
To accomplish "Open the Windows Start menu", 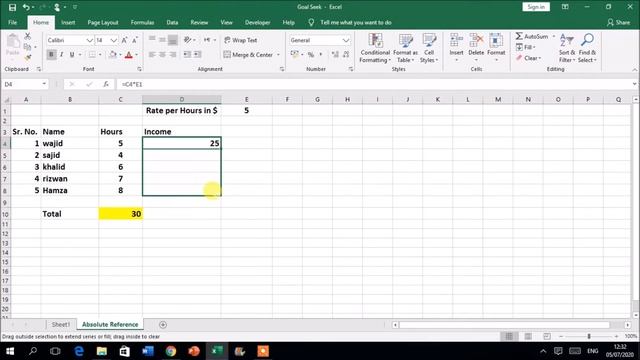I will click(10, 351).
